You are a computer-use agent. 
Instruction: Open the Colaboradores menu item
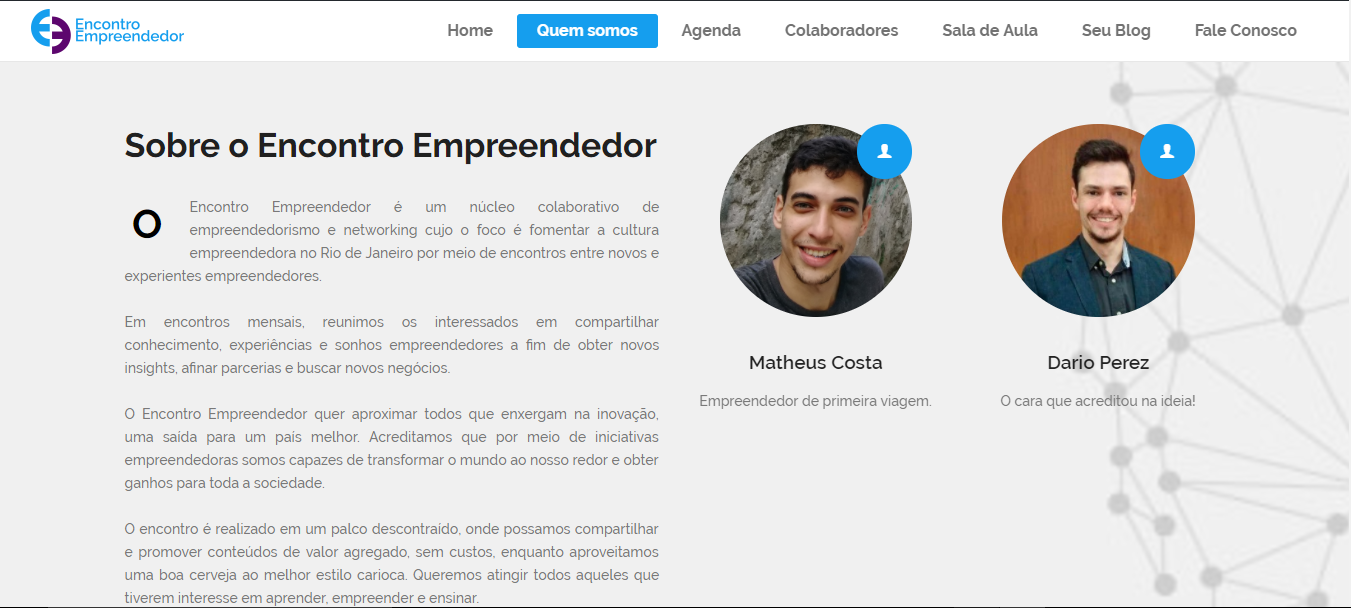841,31
